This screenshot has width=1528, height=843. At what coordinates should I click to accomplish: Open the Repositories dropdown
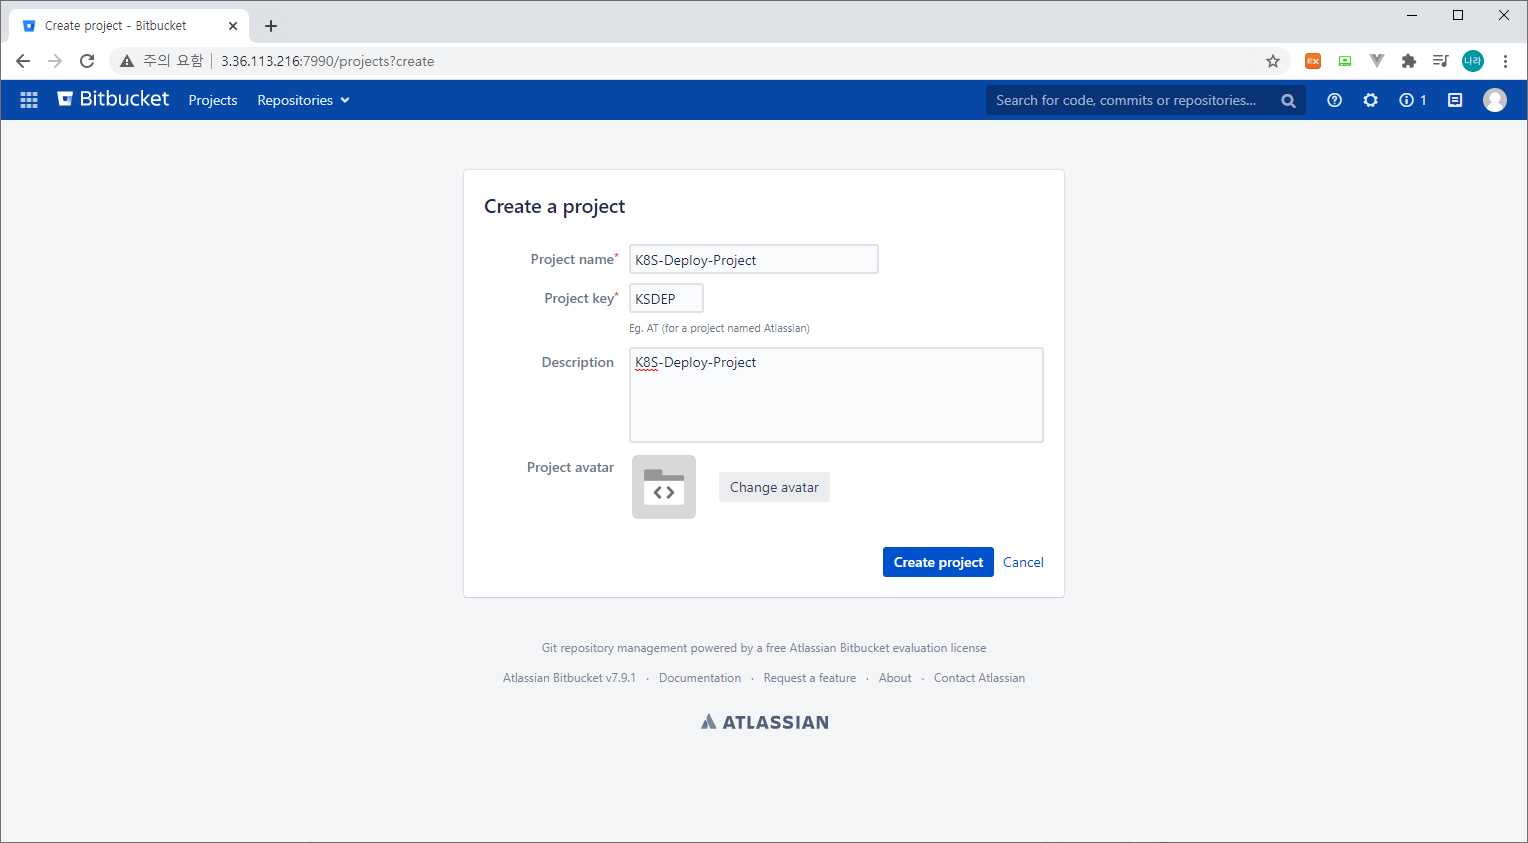(302, 100)
